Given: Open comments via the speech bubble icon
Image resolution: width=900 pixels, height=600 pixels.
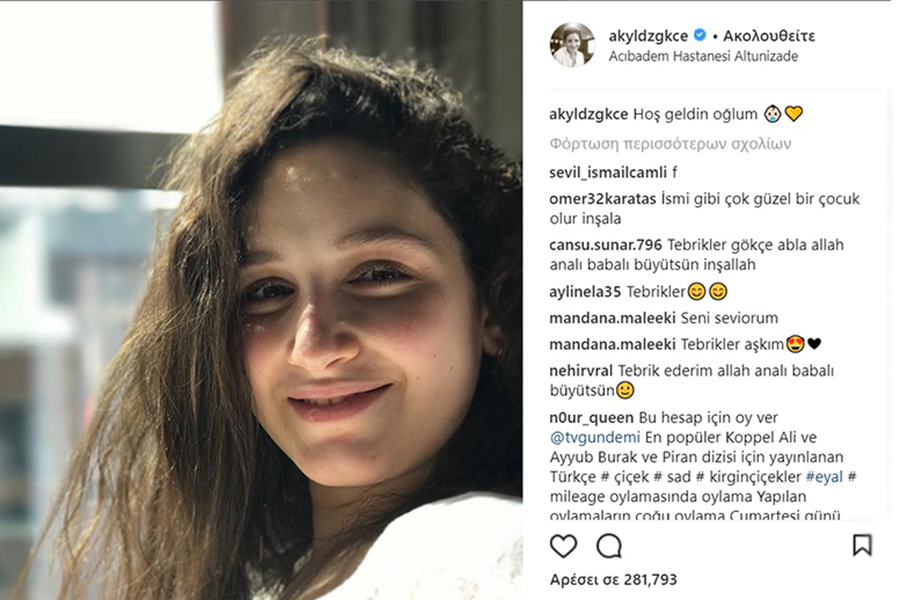Looking at the screenshot, I should tap(609, 546).
